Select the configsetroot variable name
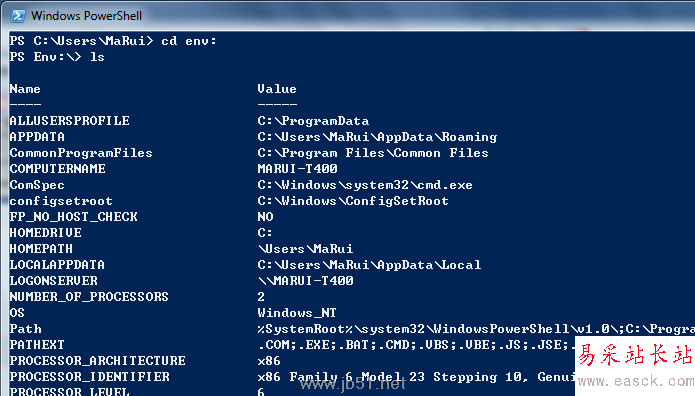The image size is (695, 396). [61, 201]
